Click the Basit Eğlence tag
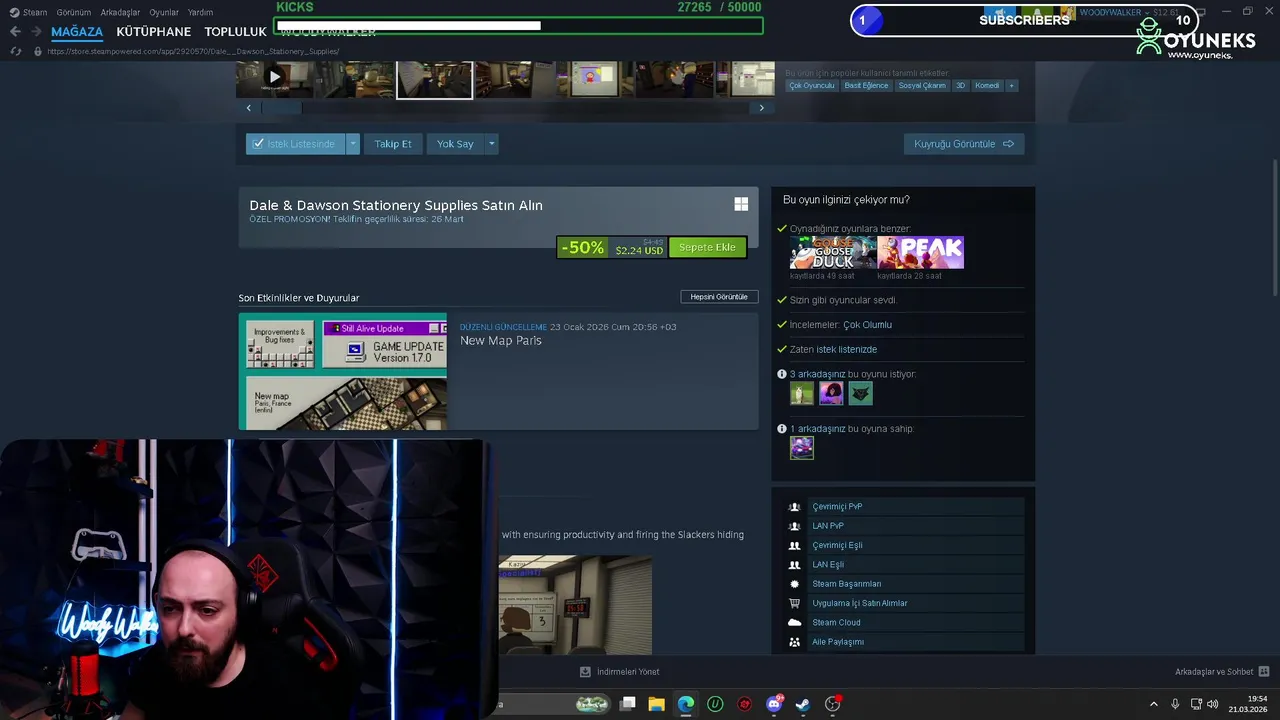 pyautogui.click(x=866, y=86)
